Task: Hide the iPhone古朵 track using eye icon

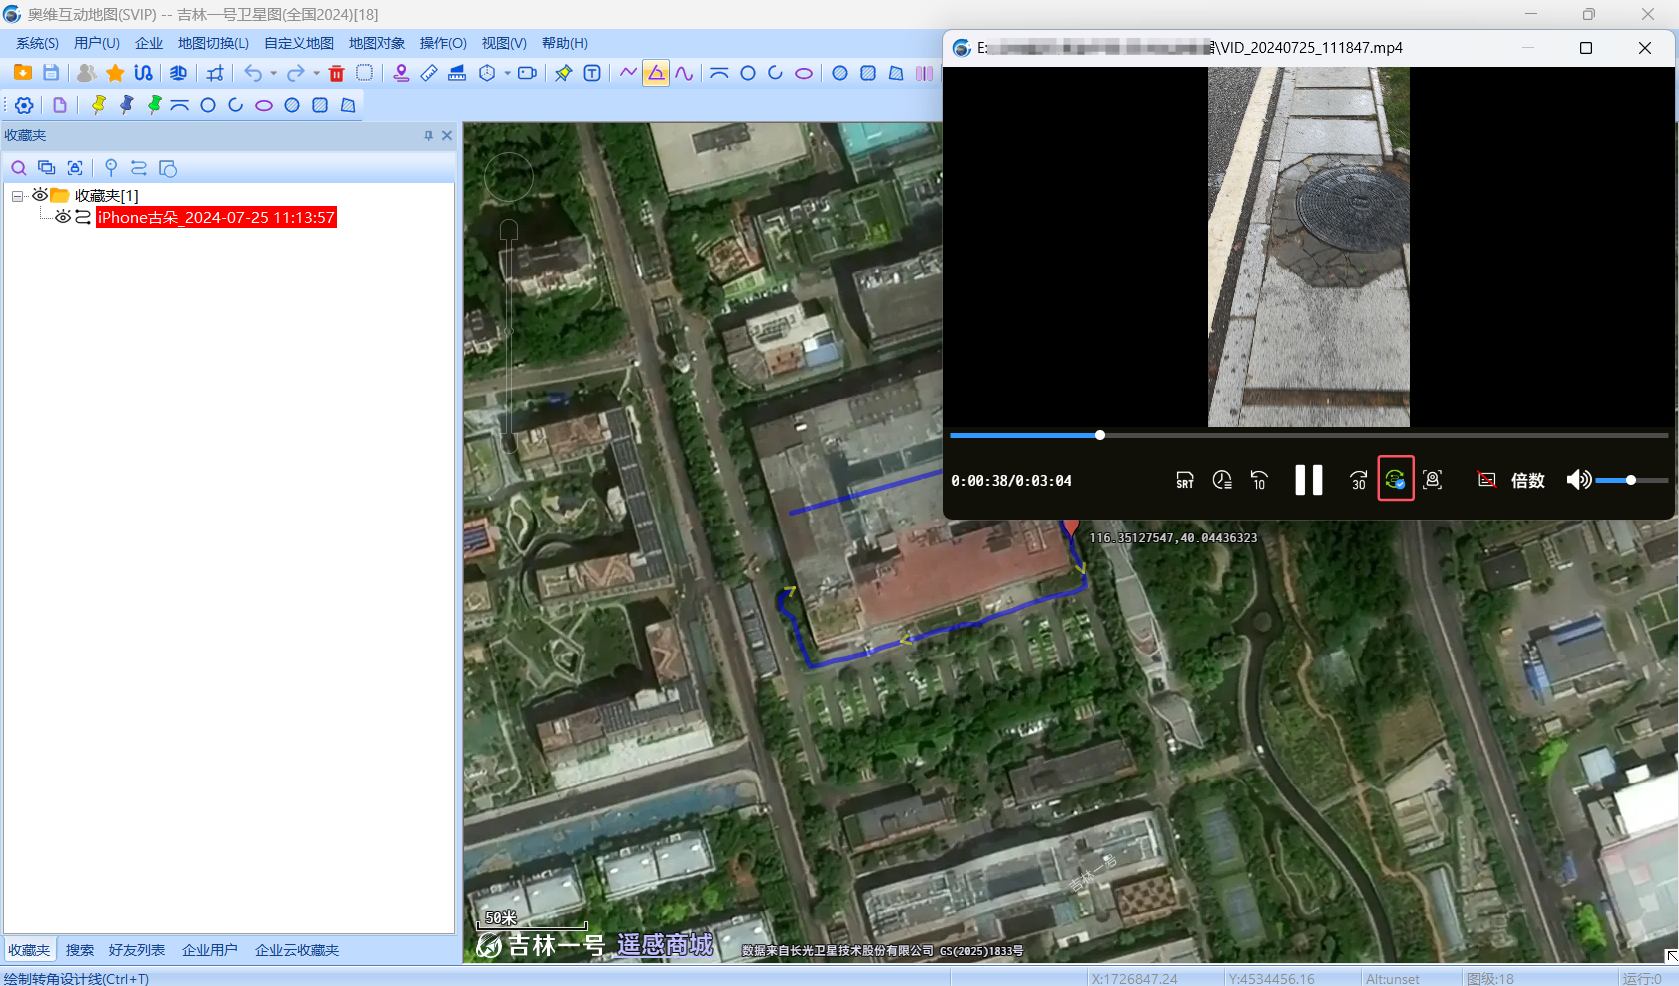Action: click(62, 217)
